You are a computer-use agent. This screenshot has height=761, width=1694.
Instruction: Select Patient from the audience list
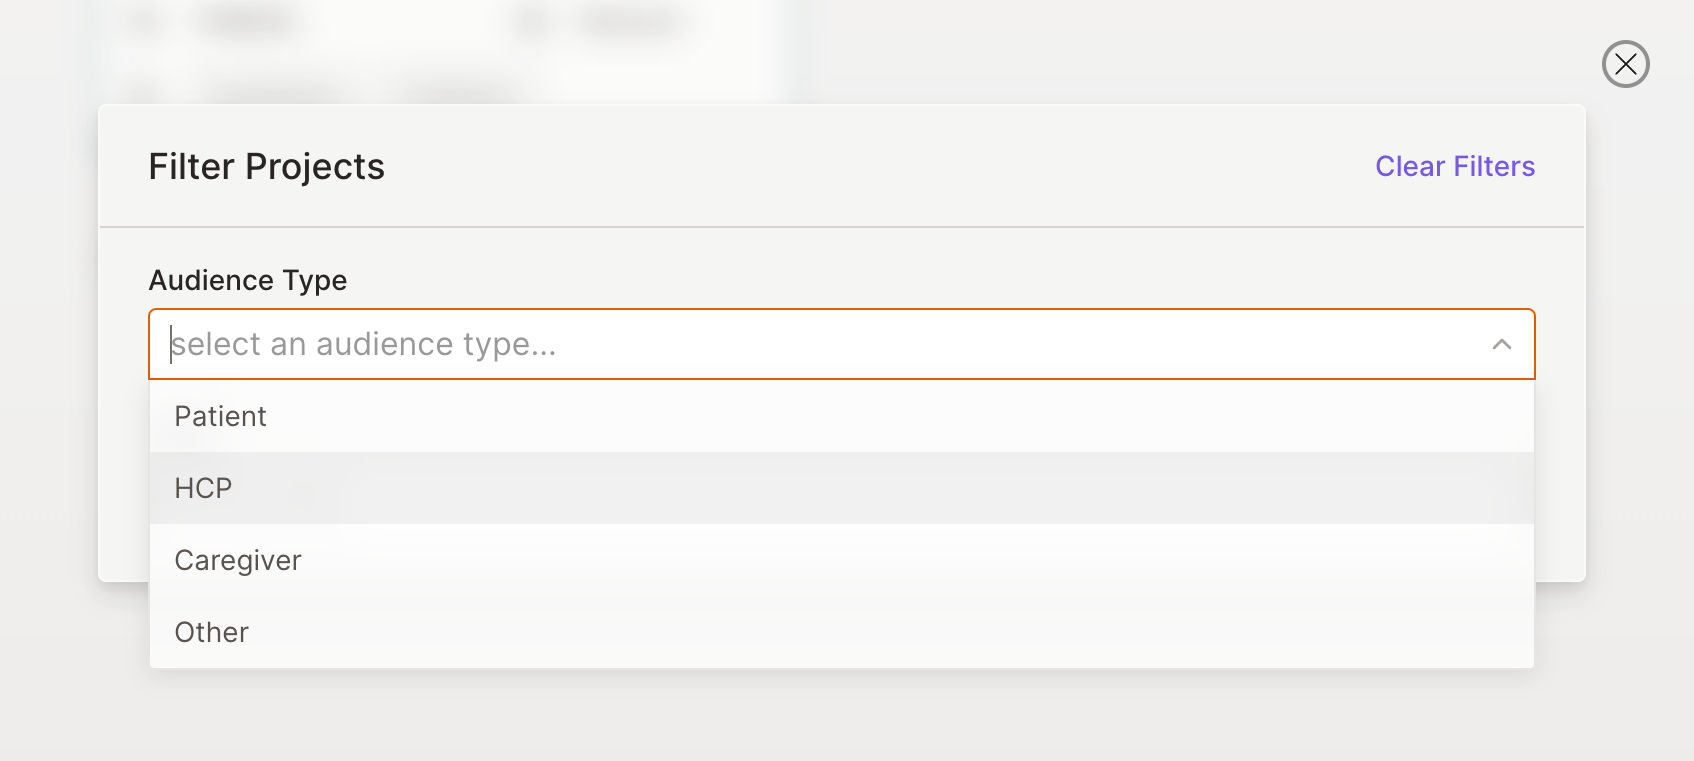pyautogui.click(x=220, y=416)
